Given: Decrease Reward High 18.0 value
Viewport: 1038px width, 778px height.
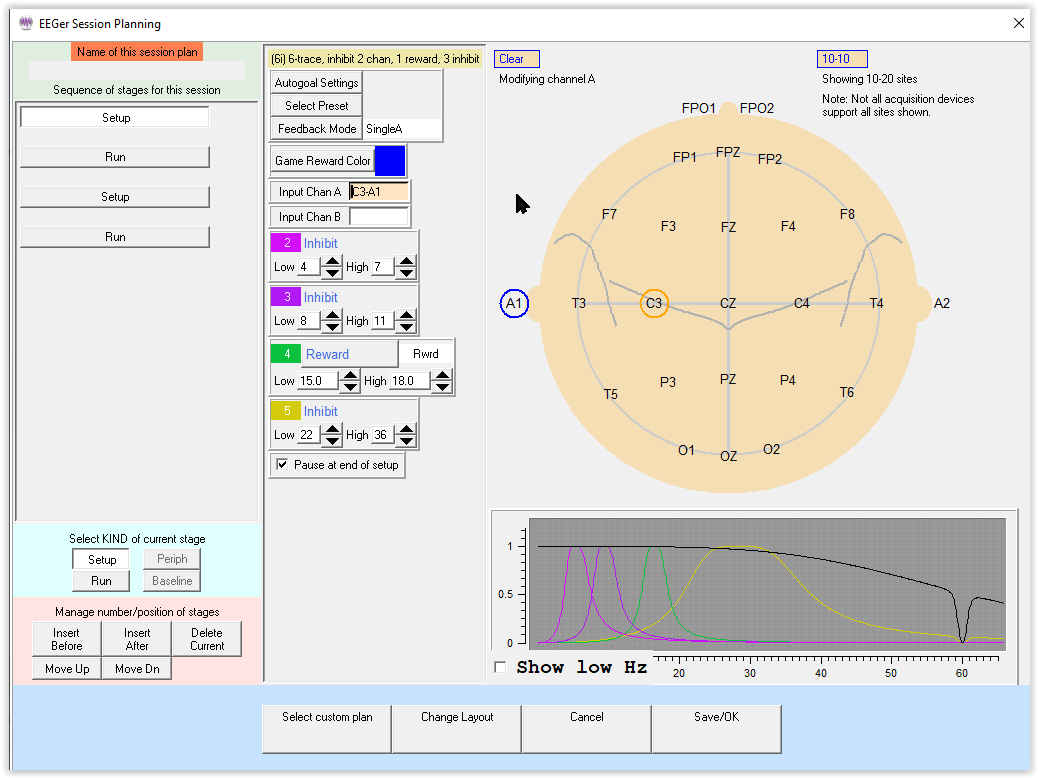Looking at the screenshot, I should [x=442, y=387].
